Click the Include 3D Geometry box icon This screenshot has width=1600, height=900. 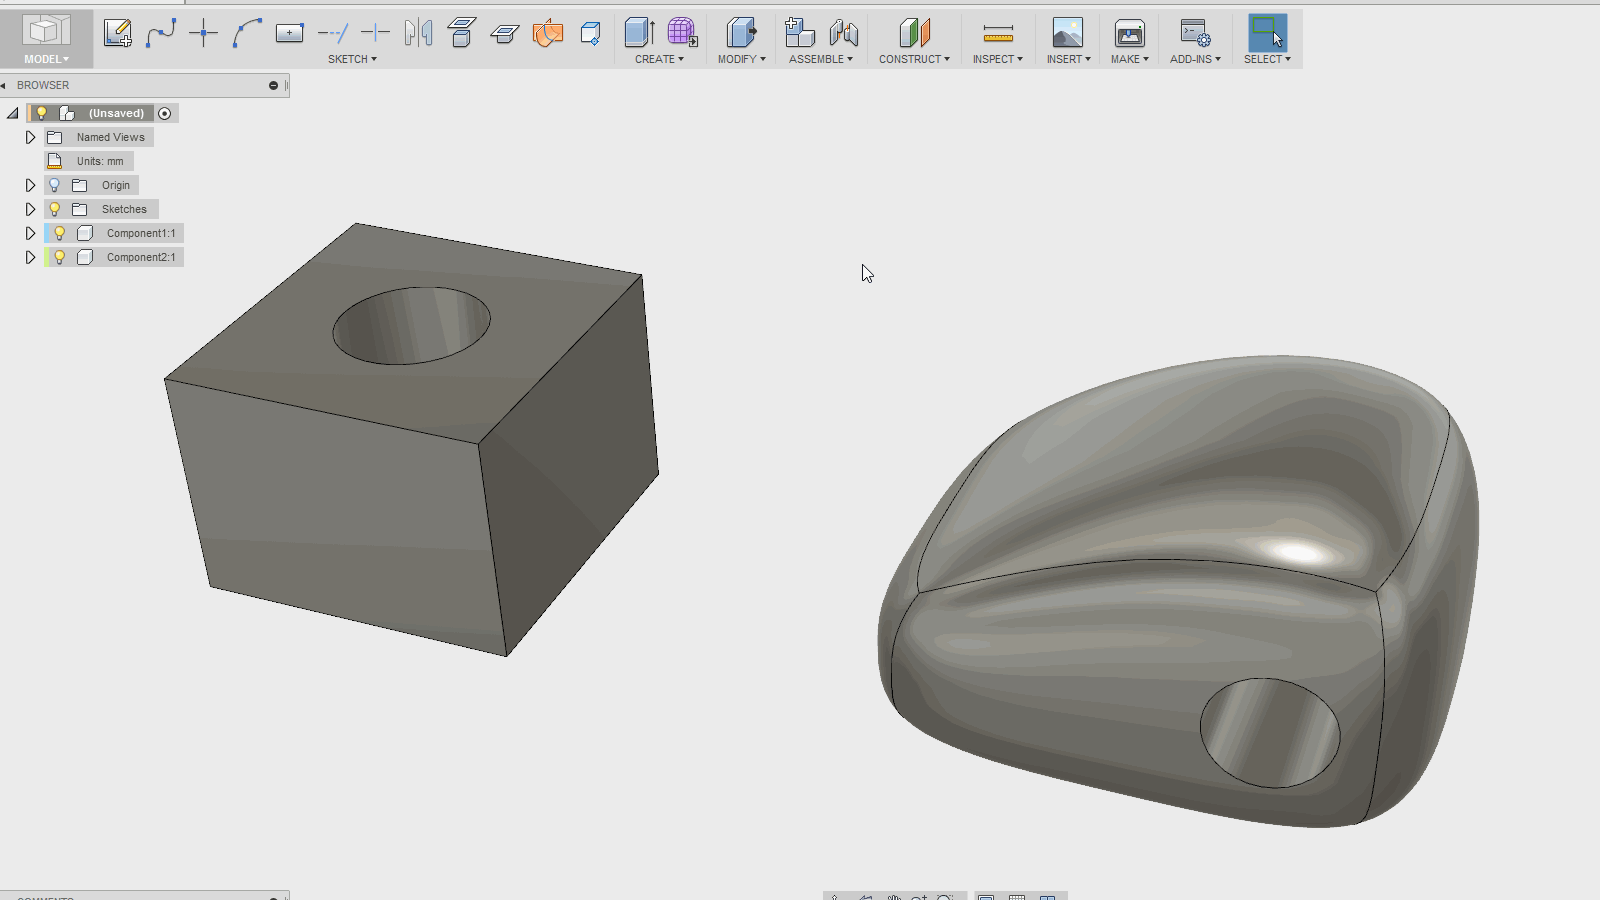[x=590, y=33]
